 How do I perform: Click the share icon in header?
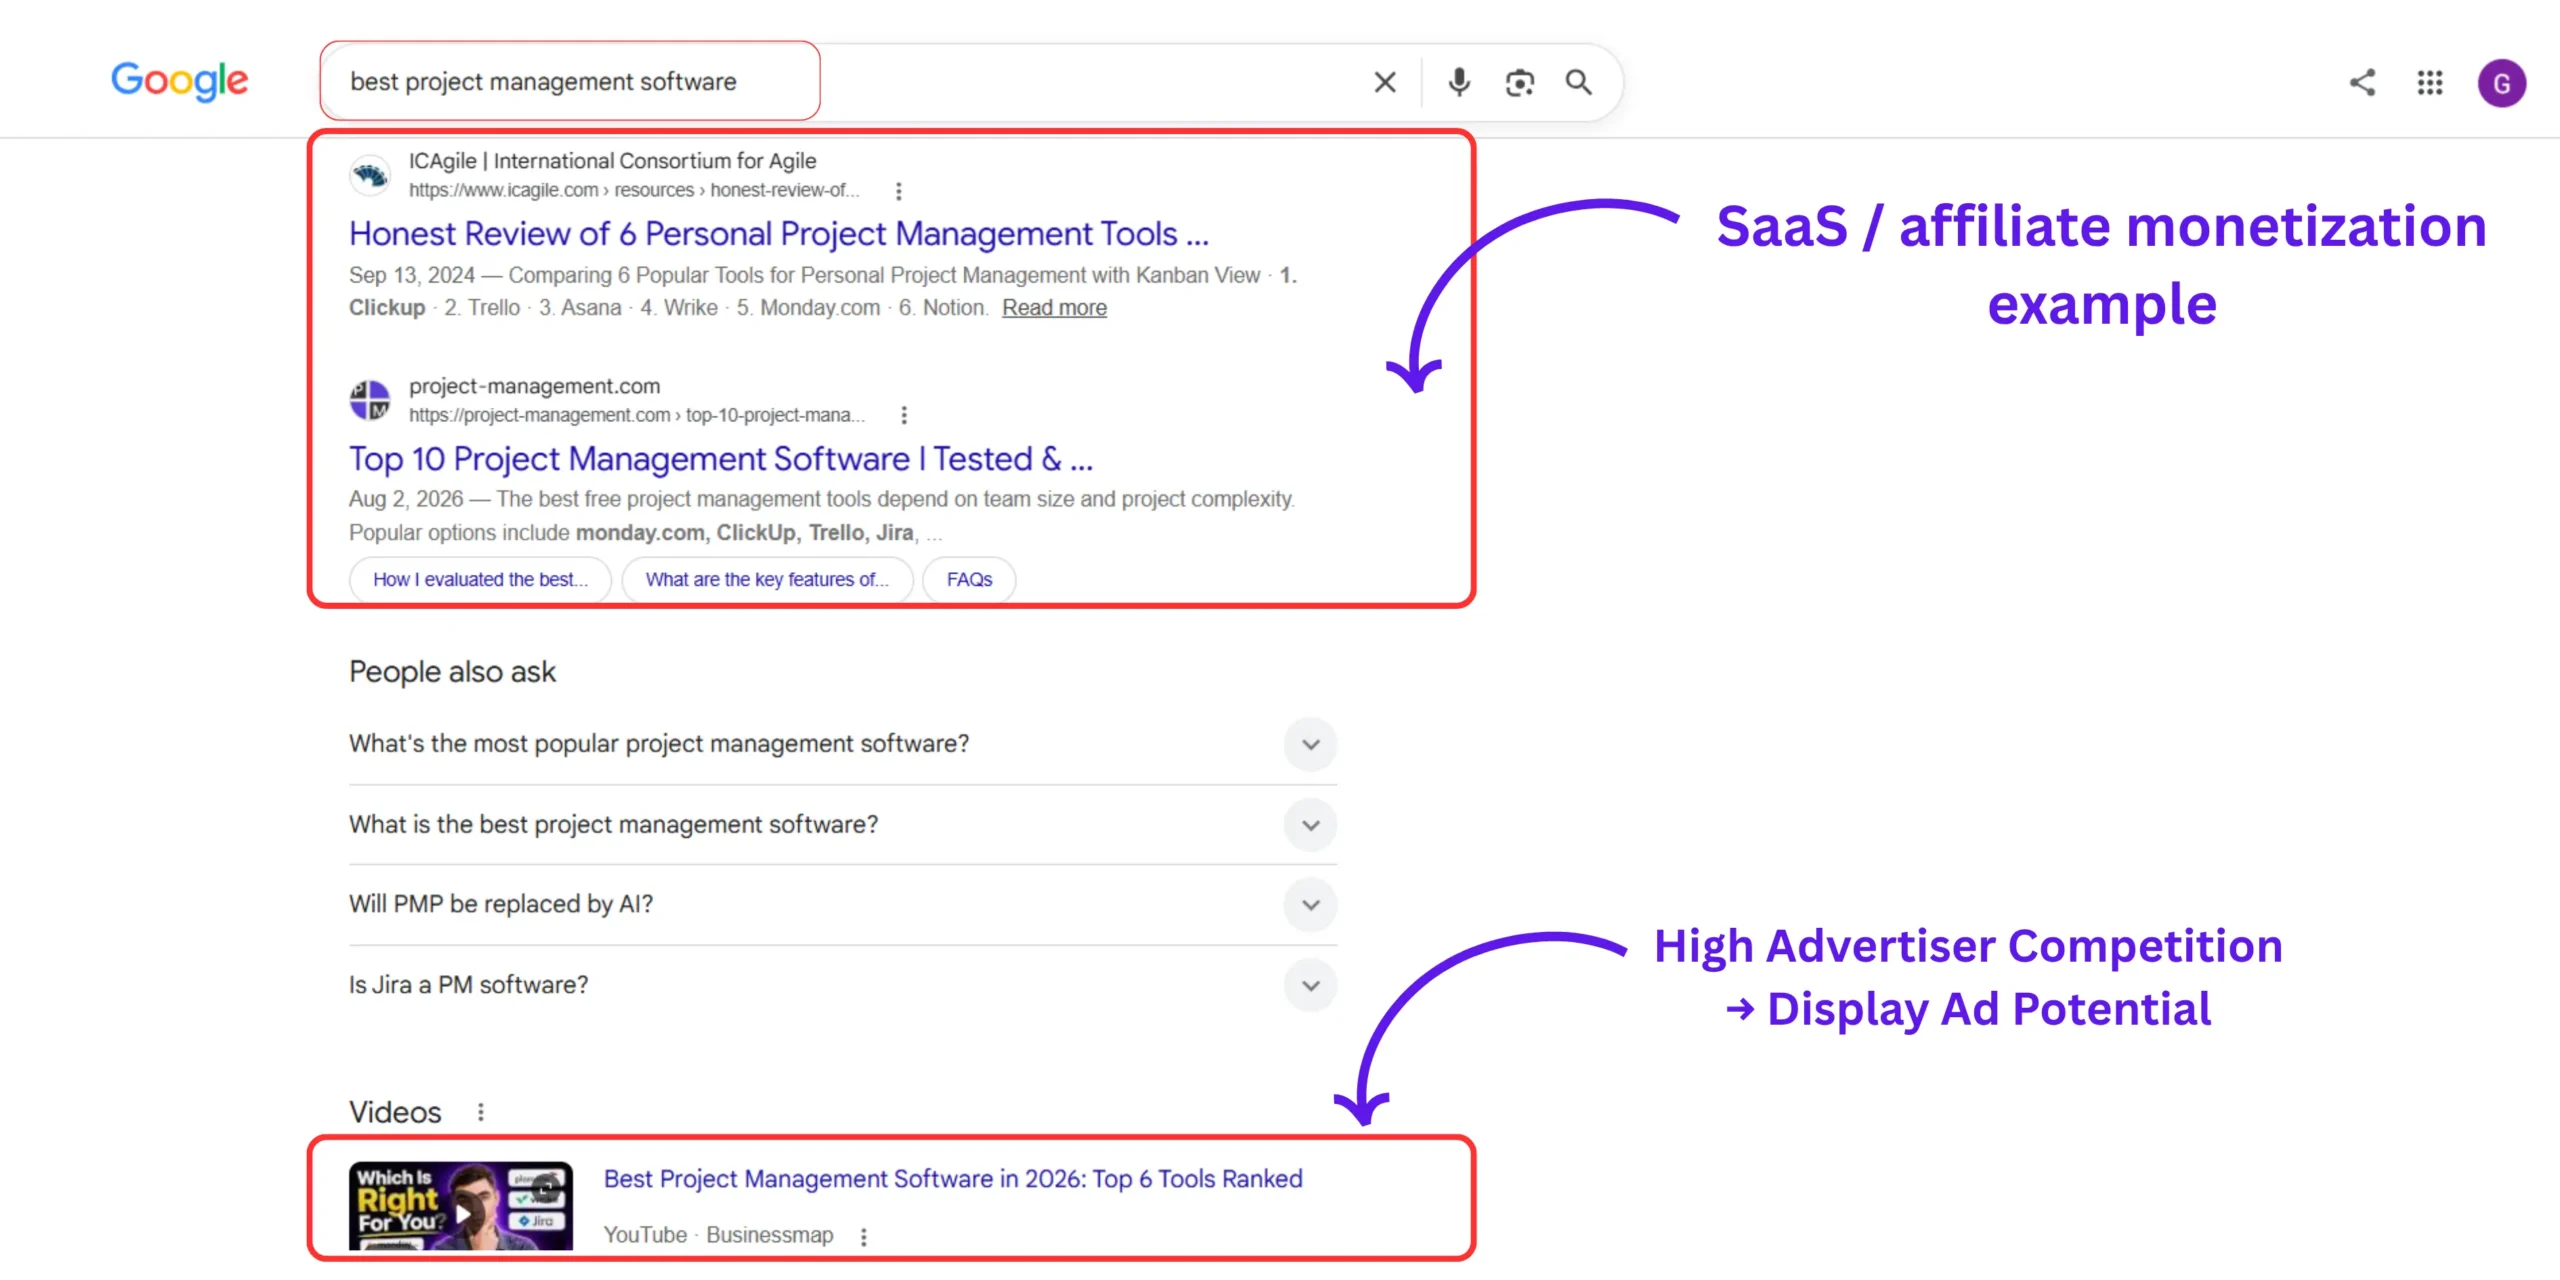(2362, 82)
